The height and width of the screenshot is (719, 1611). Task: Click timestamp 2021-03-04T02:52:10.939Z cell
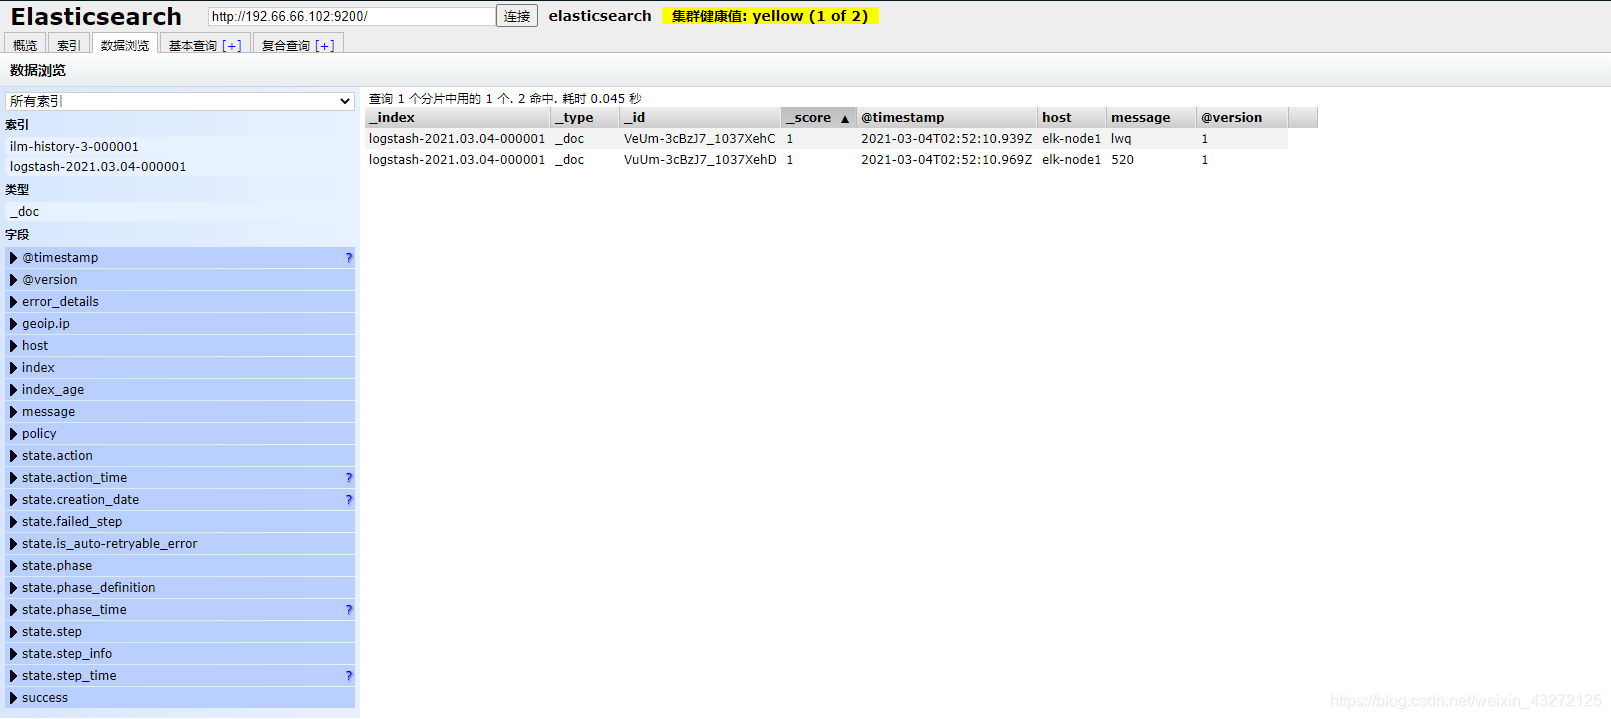[946, 138]
